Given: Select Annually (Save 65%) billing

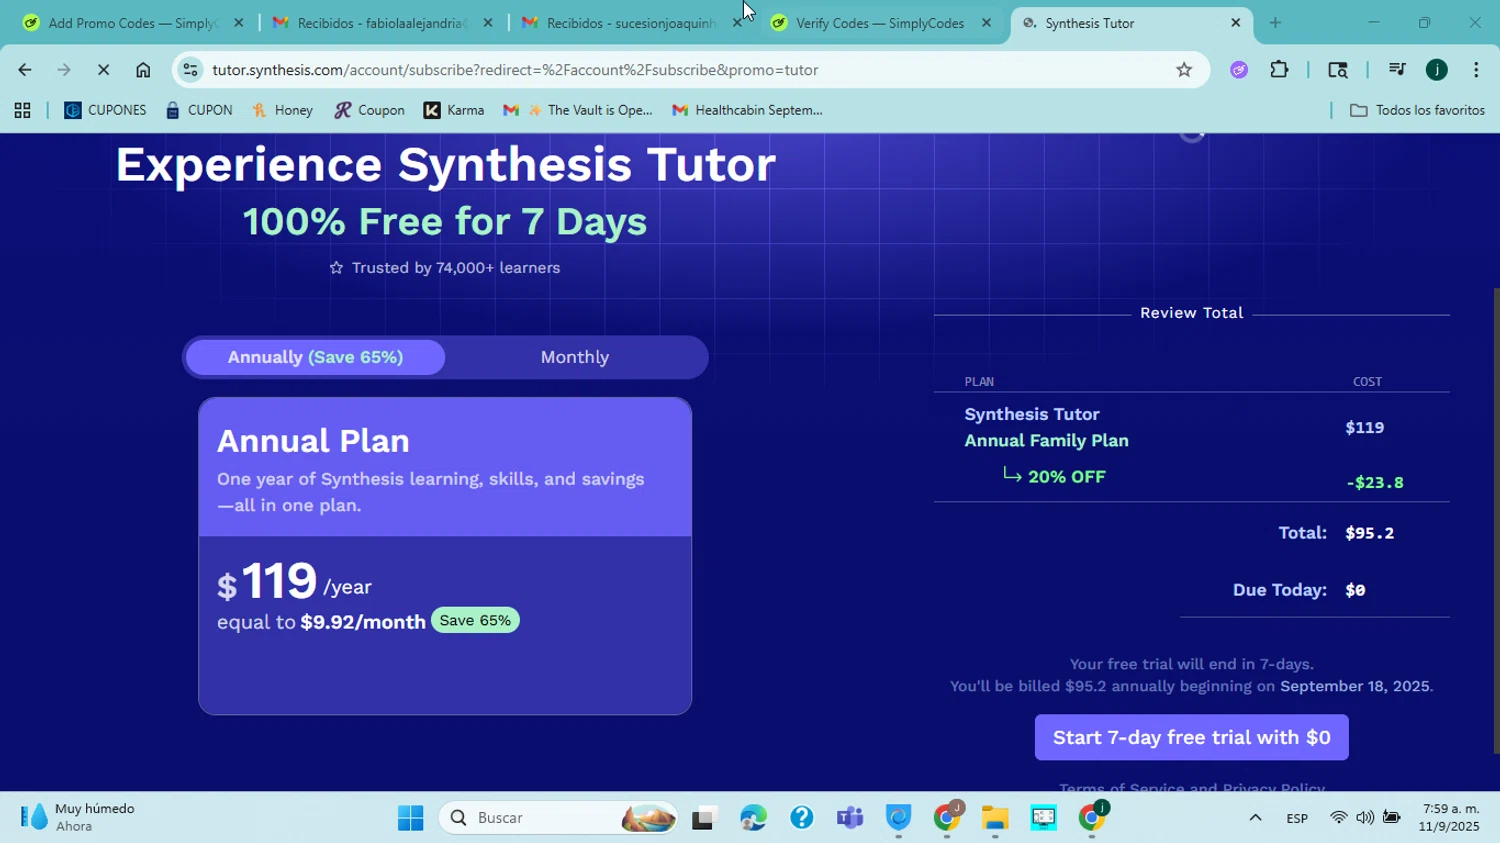Looking at the screenshot, I should (315, 357).
